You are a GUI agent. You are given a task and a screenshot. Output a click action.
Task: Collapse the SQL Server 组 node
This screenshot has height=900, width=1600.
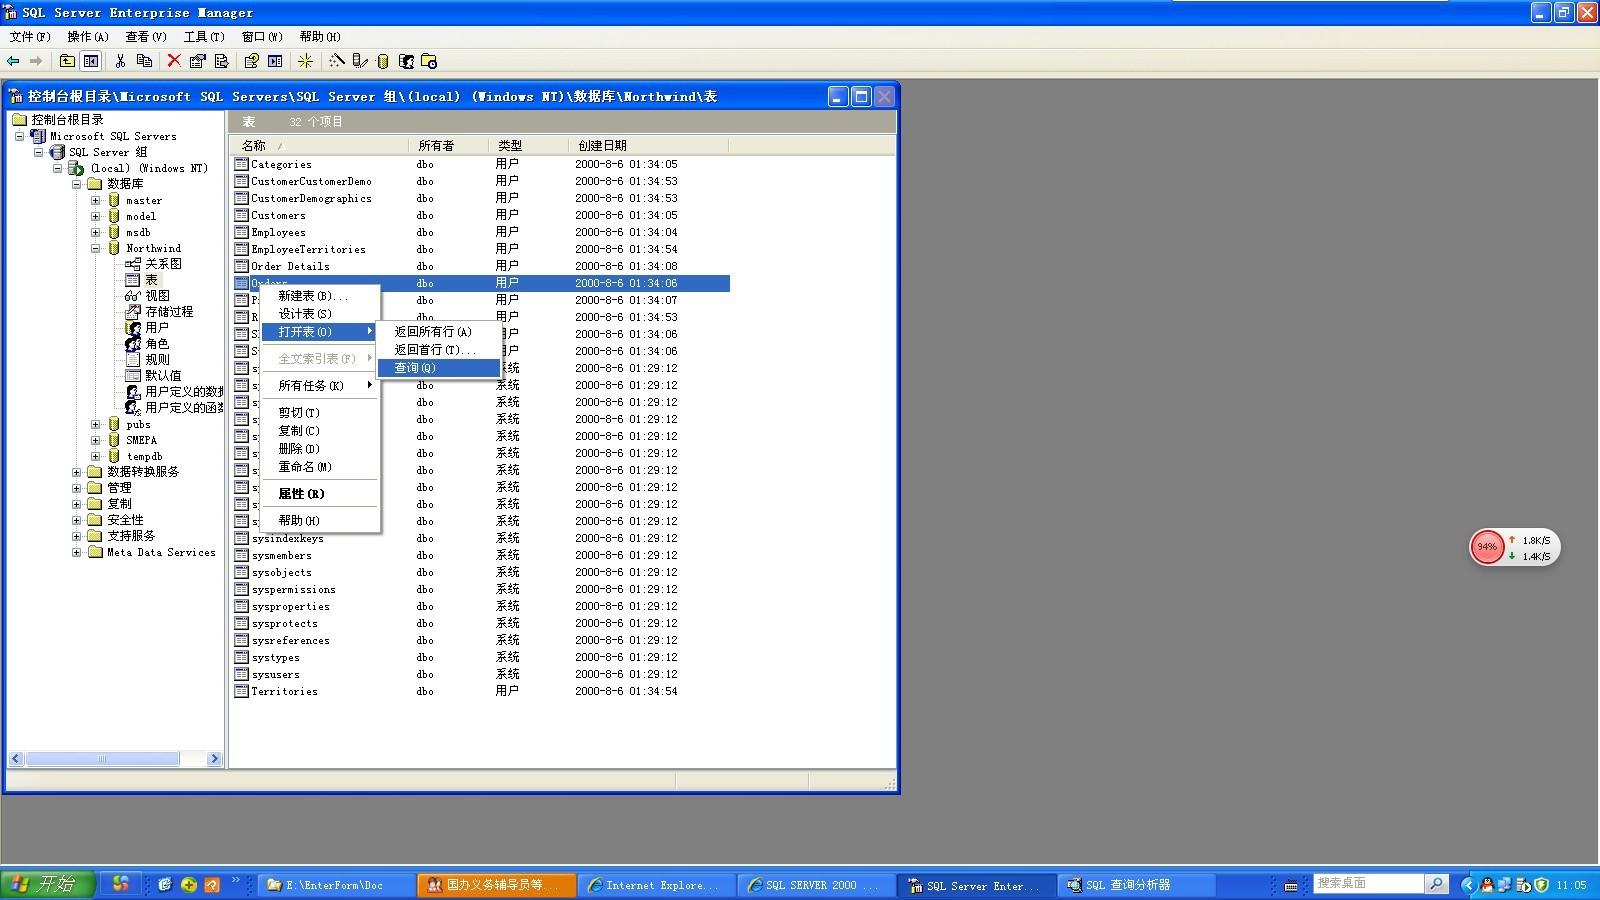tap(39, 152)
